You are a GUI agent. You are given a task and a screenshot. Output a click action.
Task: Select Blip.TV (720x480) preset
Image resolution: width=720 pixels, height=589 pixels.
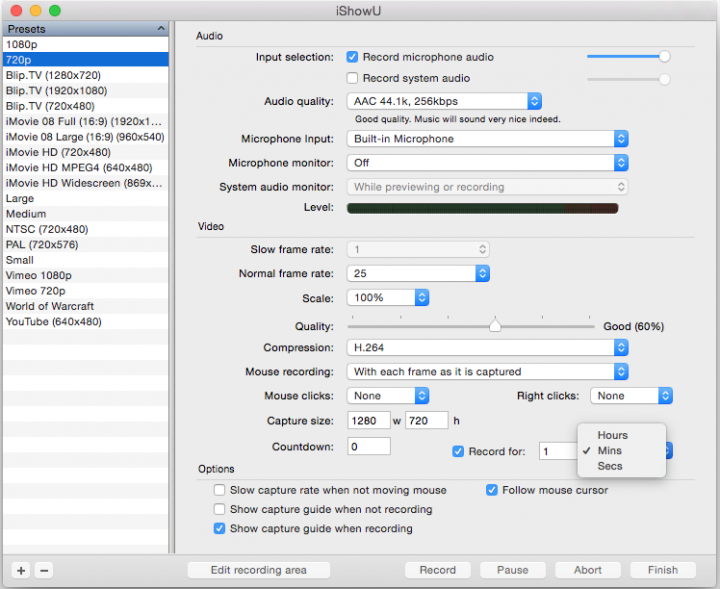point(86,106)
